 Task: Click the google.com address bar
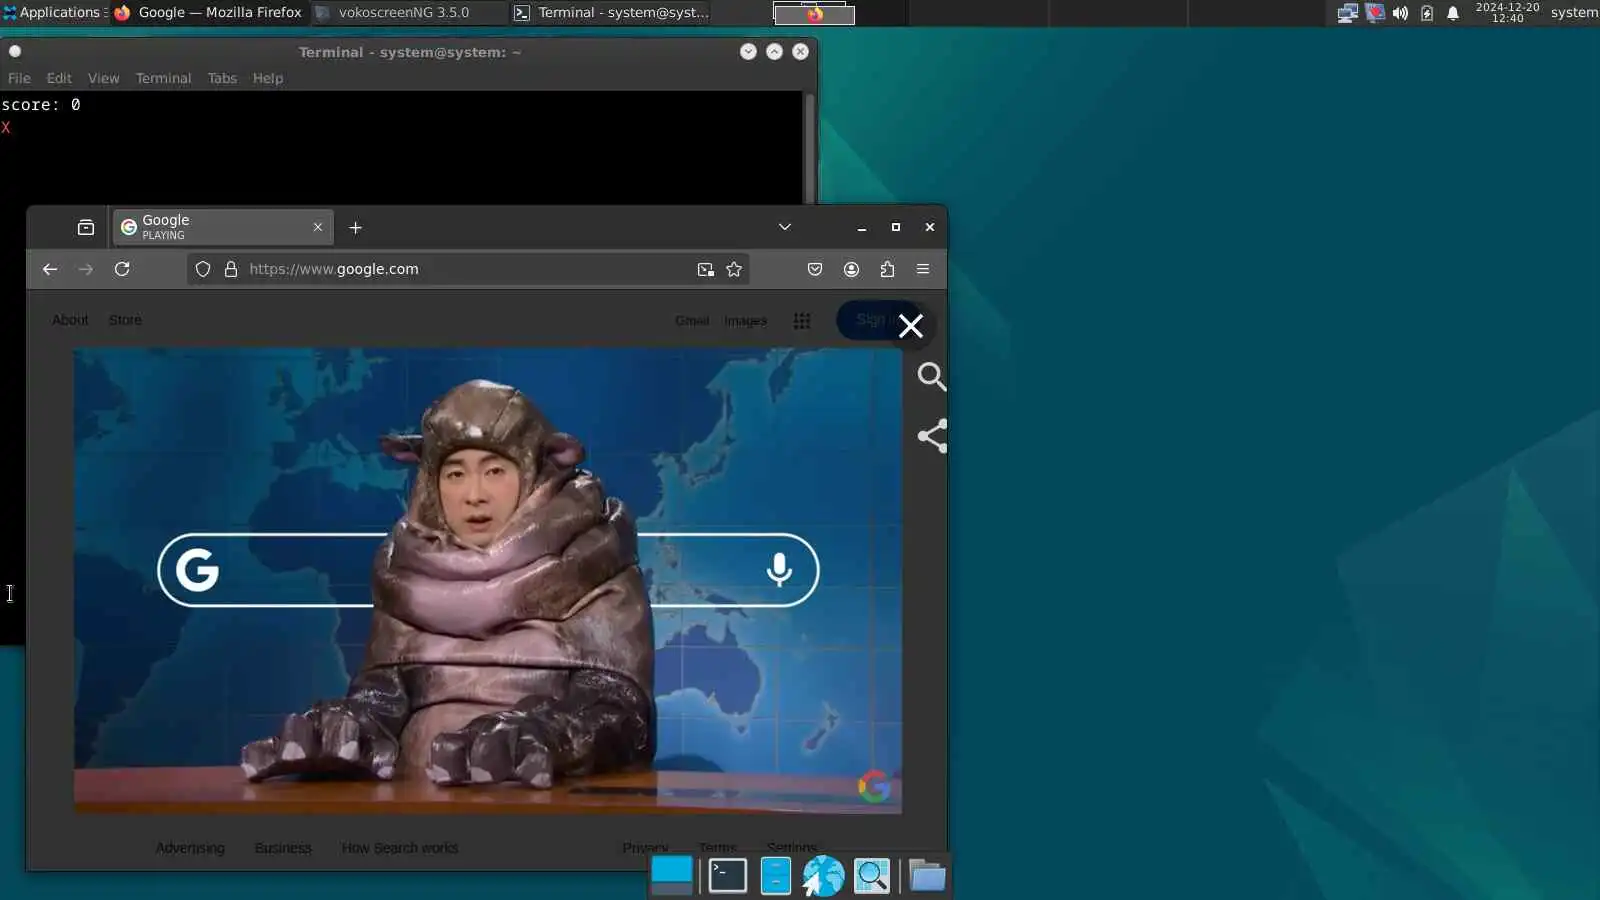click(x=468, y=269)
